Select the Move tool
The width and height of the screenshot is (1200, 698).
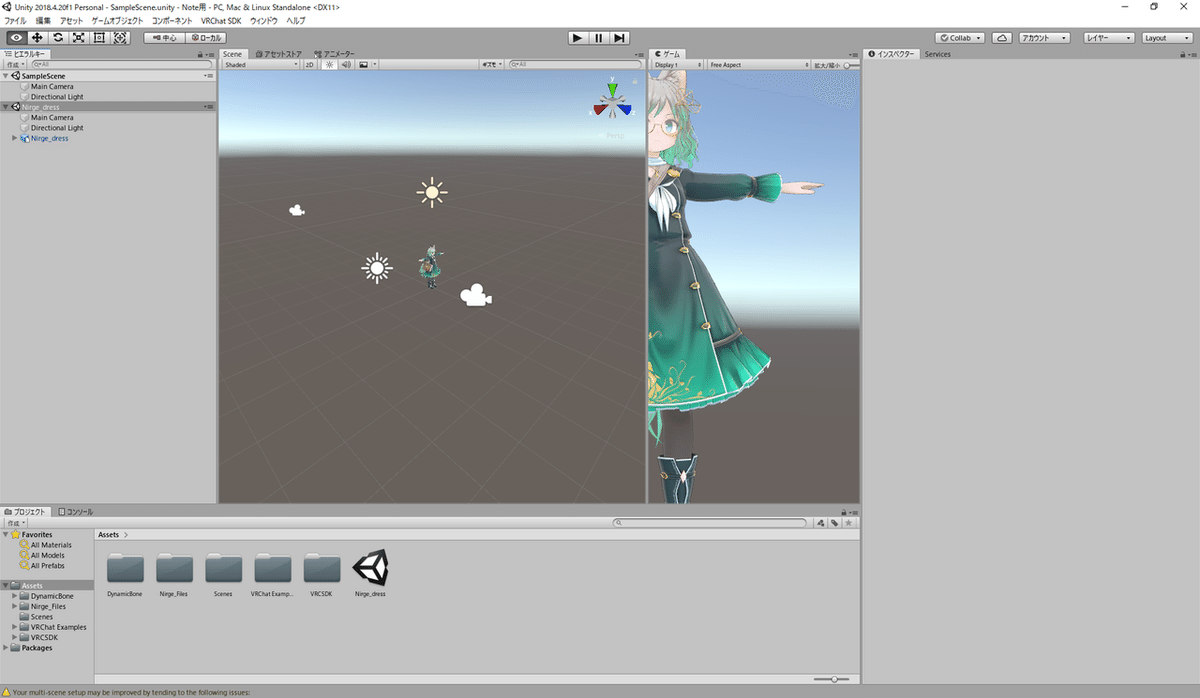pyautogui.click(x=37, y=38)
